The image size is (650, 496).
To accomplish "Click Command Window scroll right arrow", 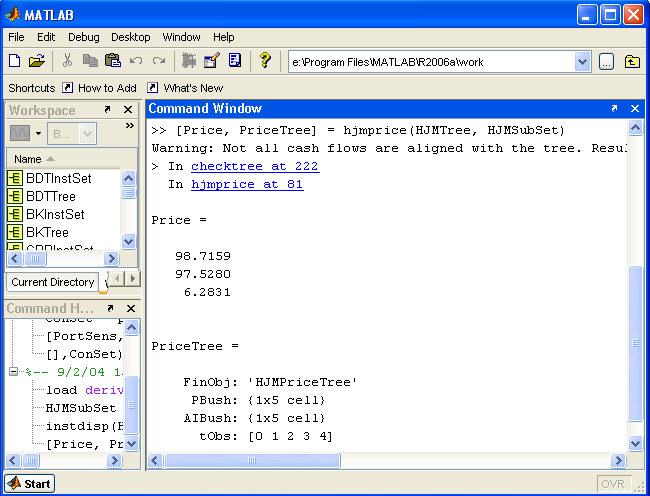I will tap(618, 460).
